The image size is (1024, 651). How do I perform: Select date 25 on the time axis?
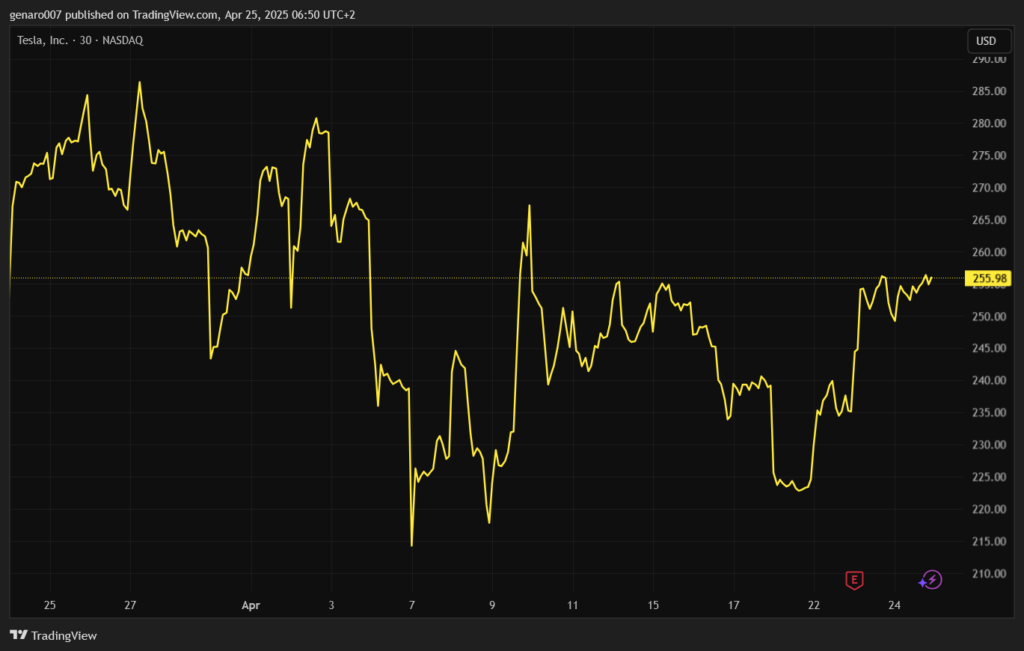[50, 606]
